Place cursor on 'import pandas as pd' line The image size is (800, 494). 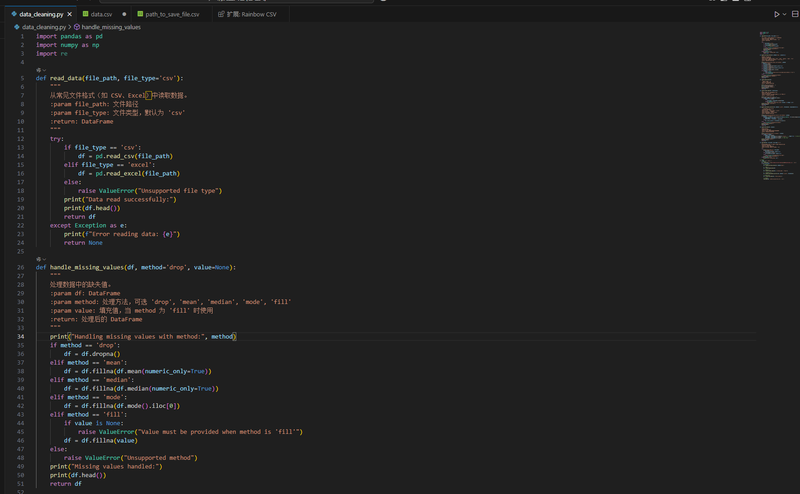[69, 36]
